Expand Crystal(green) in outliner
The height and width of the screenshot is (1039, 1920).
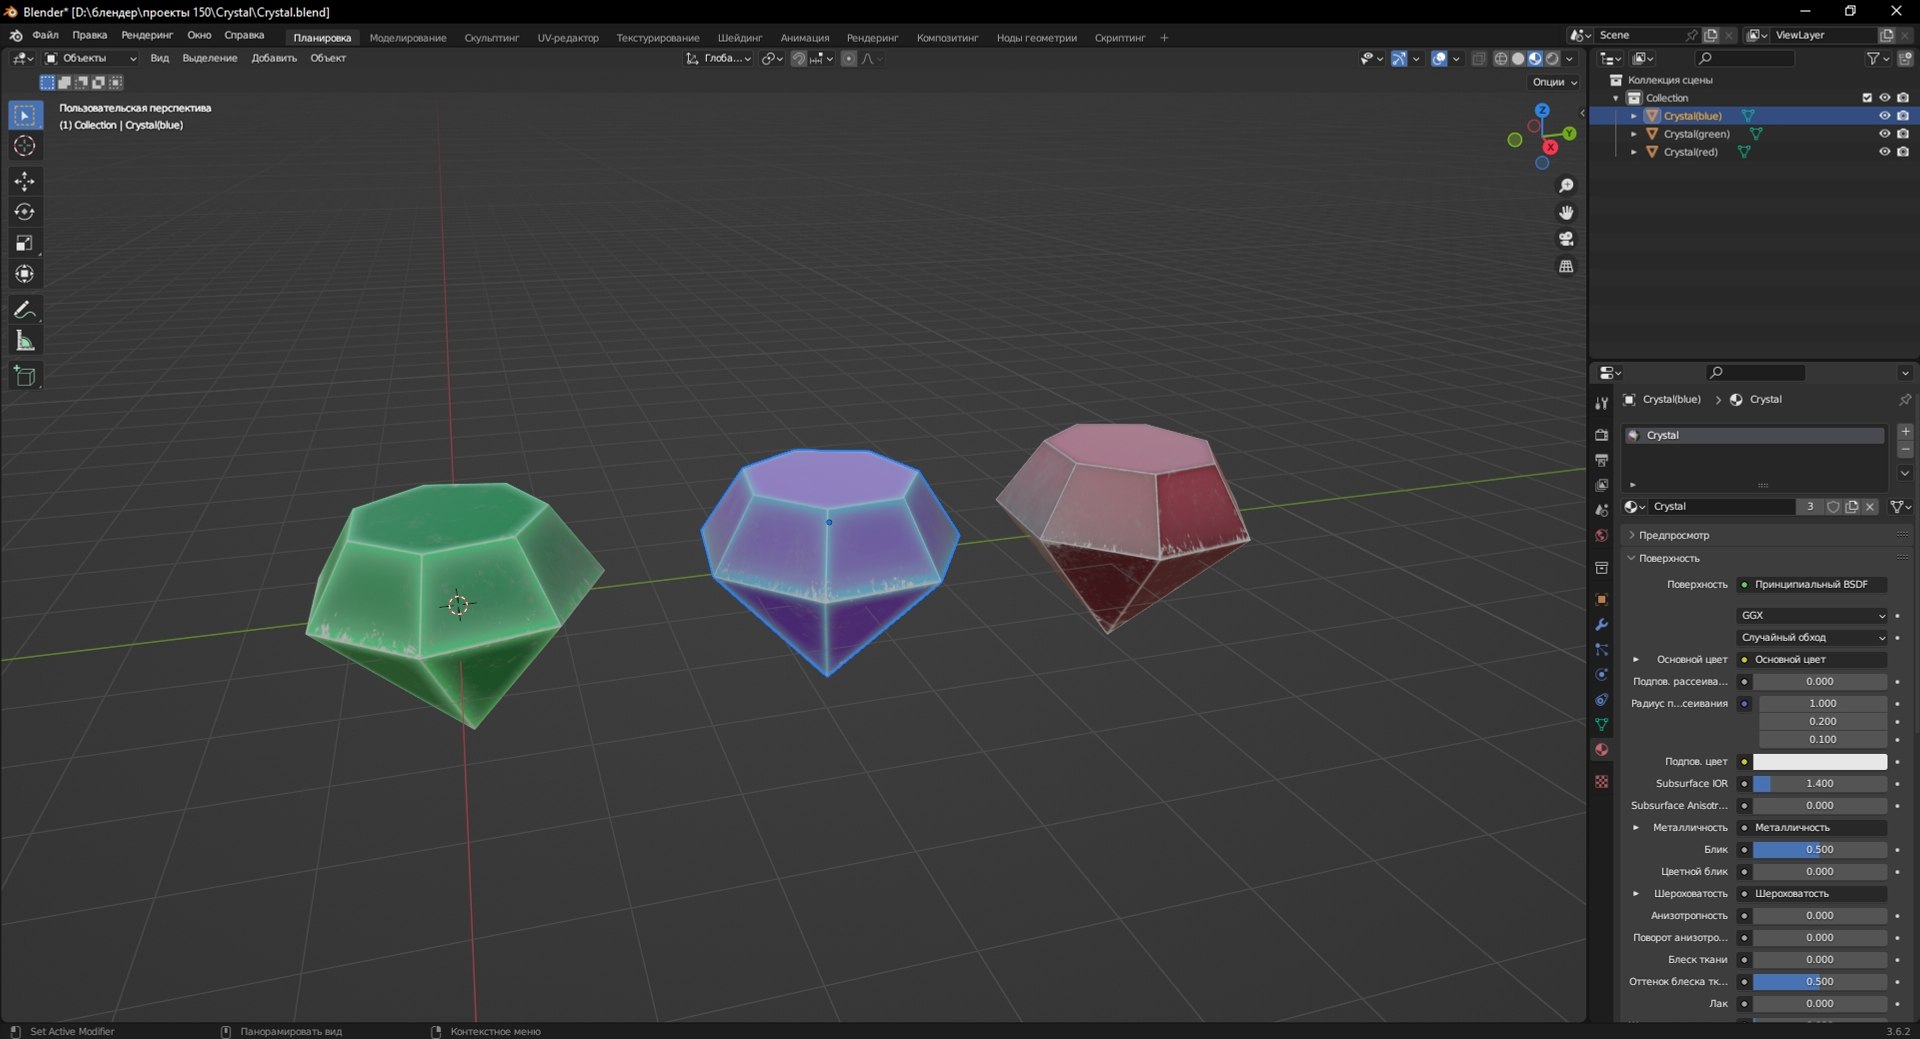1634,134
